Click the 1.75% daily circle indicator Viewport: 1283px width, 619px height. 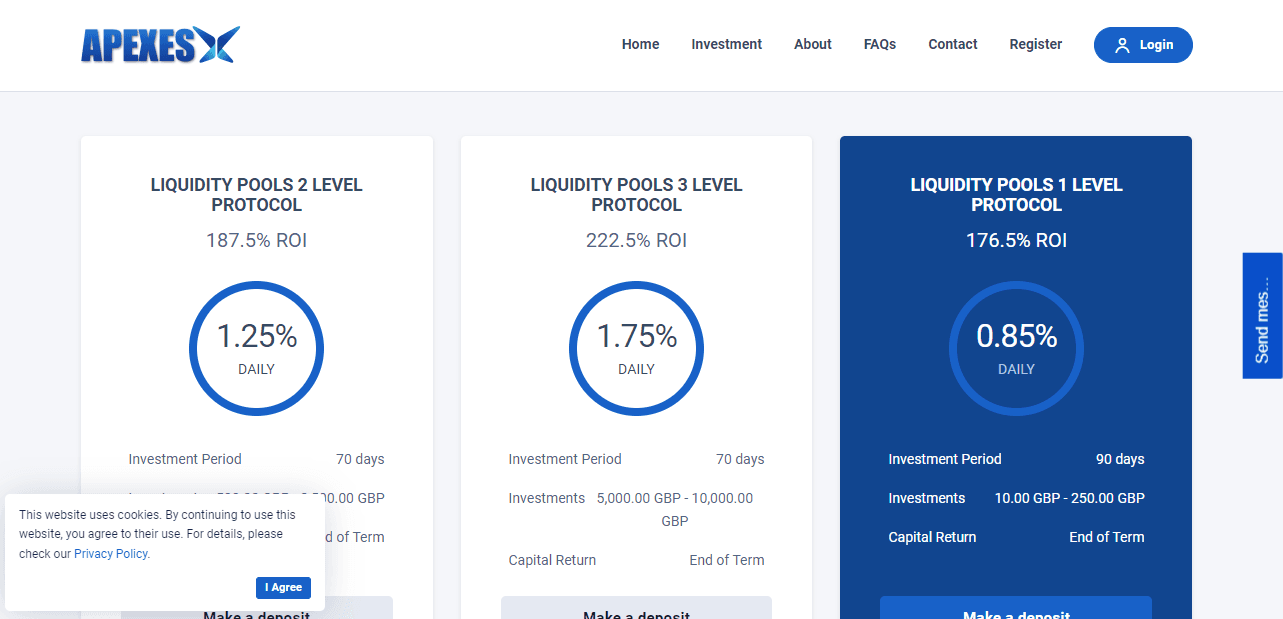click(636, 348)
